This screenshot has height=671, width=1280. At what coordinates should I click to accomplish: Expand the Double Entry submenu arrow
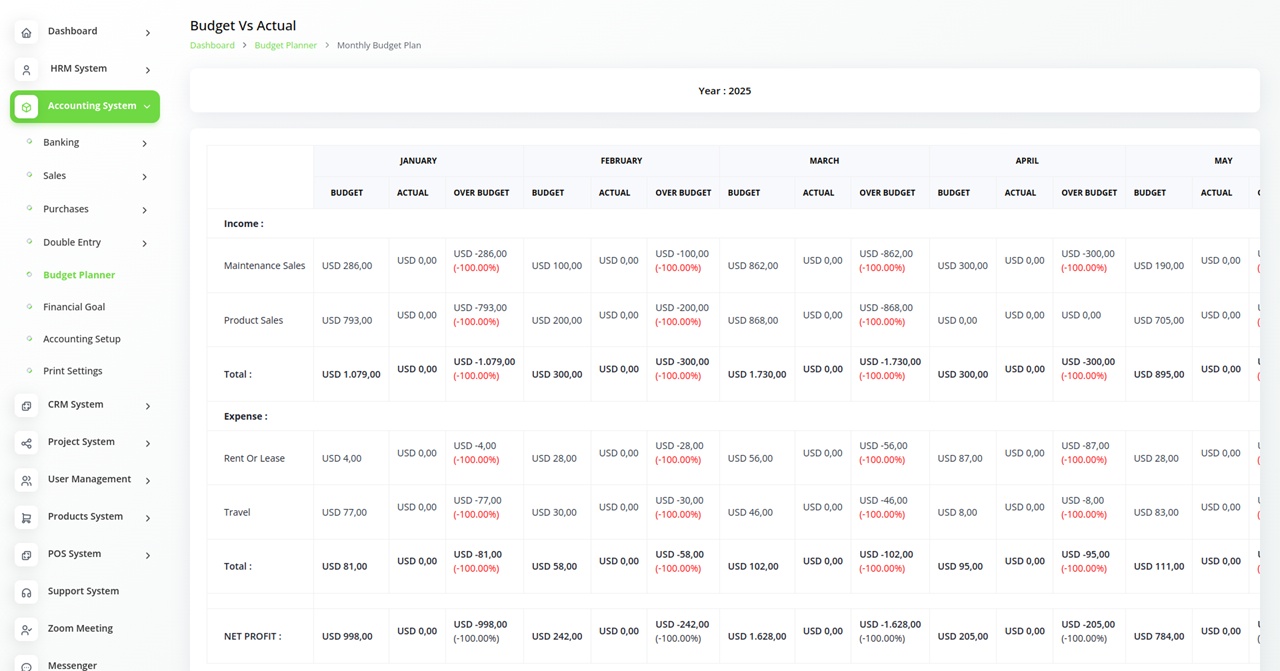(144, 244)
